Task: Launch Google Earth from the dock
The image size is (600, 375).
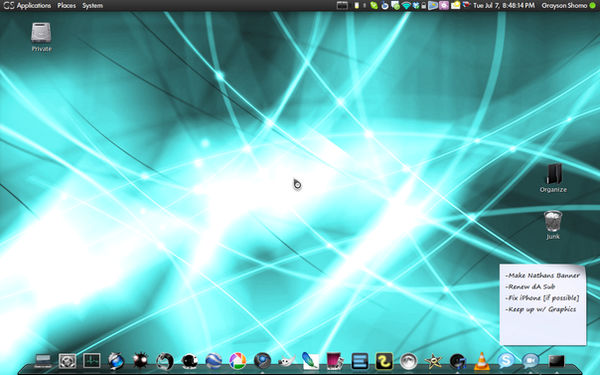Action: (214, 361)
